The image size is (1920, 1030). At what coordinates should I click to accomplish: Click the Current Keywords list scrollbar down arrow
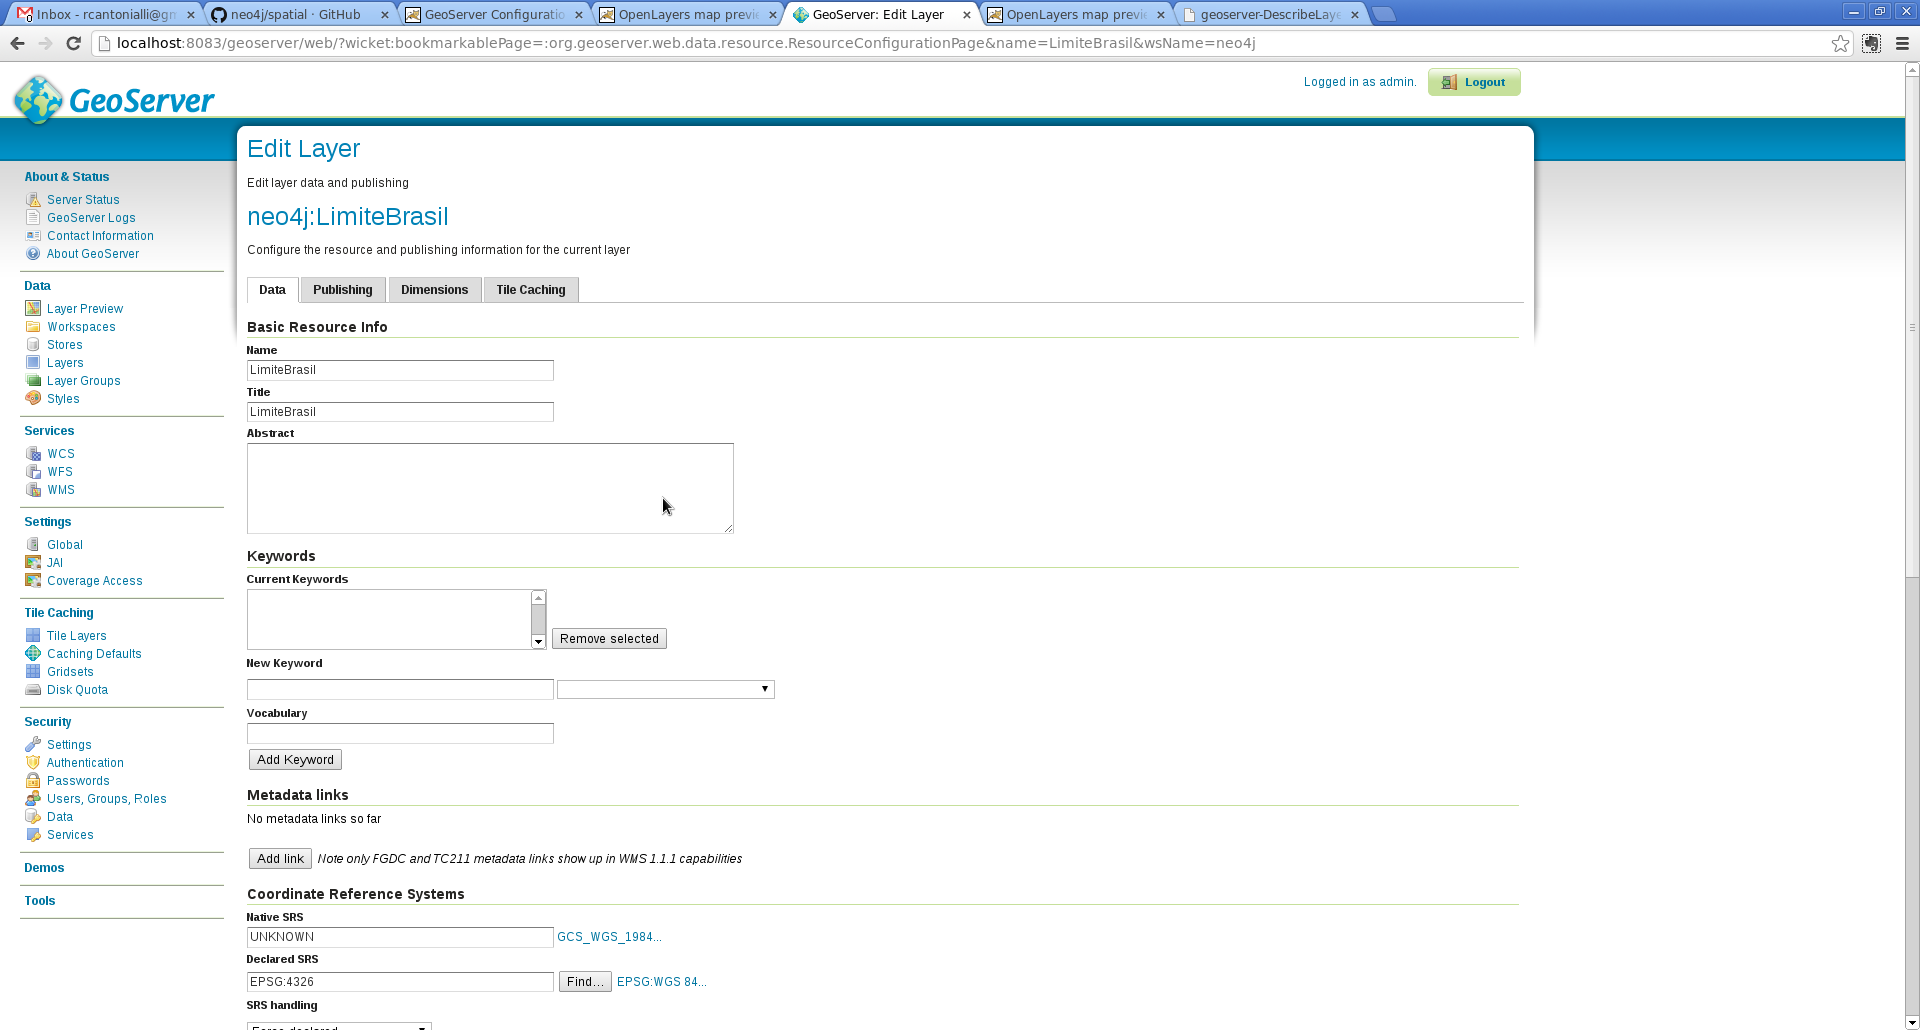(538, 642)
